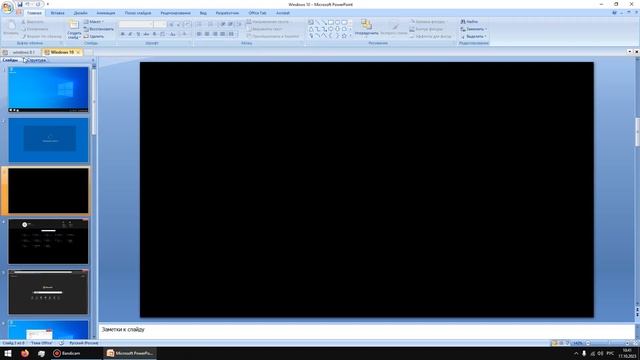Show hidden system tray icons
The height and width of the screenshot is (360, 640).
pos(576,353)
